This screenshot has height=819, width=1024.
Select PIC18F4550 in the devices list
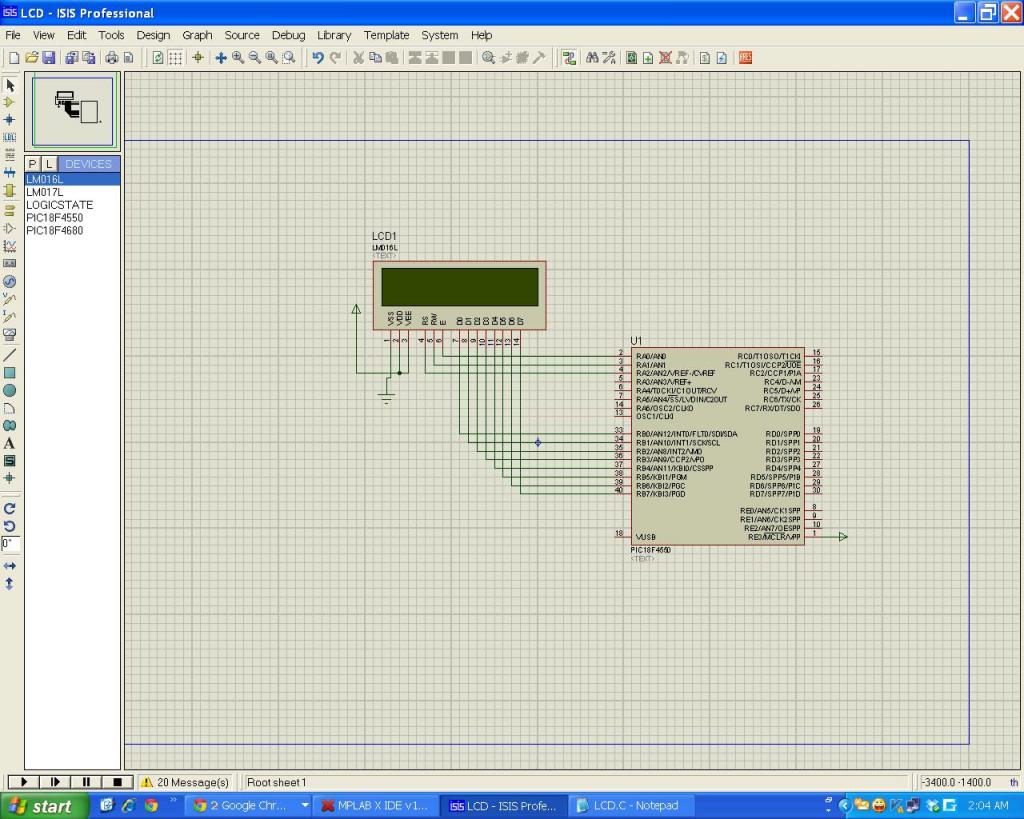pos(55,217)
